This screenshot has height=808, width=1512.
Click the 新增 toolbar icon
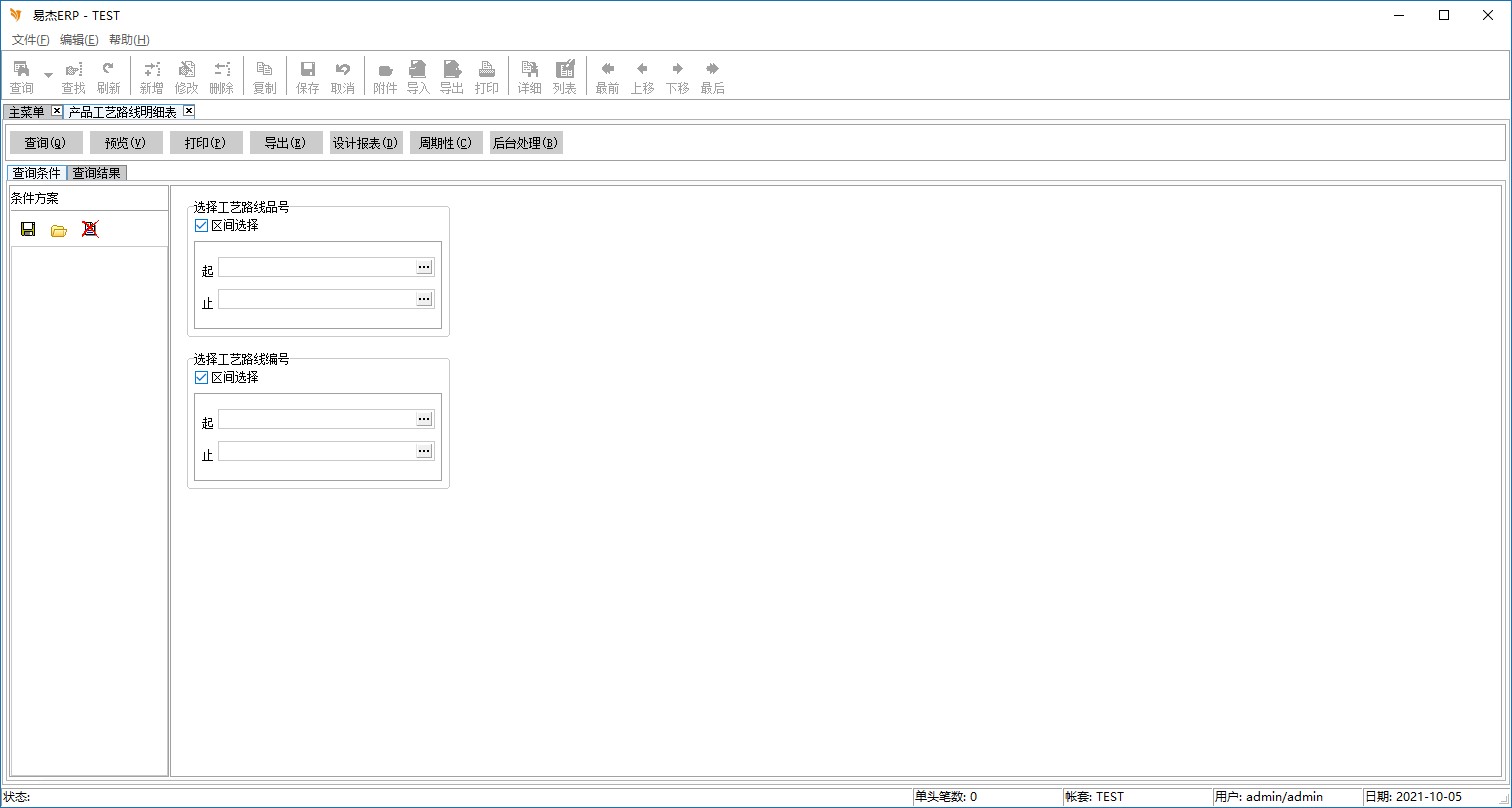tap(151, 77)
